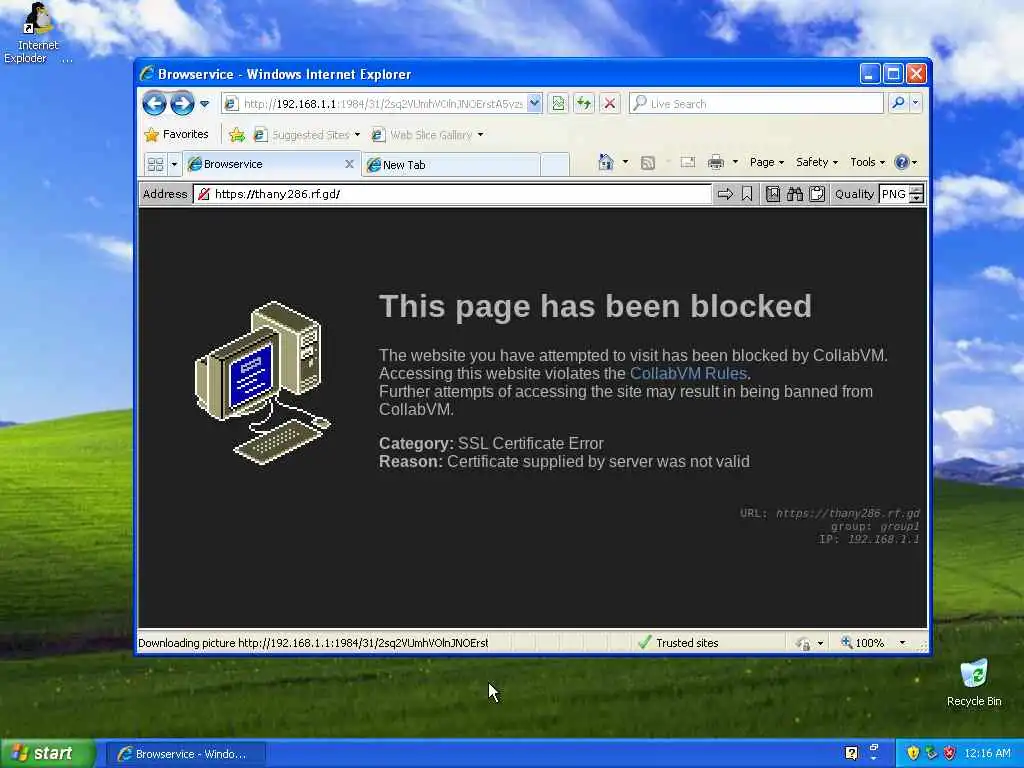Open the Page menu

tap(767, 162)
